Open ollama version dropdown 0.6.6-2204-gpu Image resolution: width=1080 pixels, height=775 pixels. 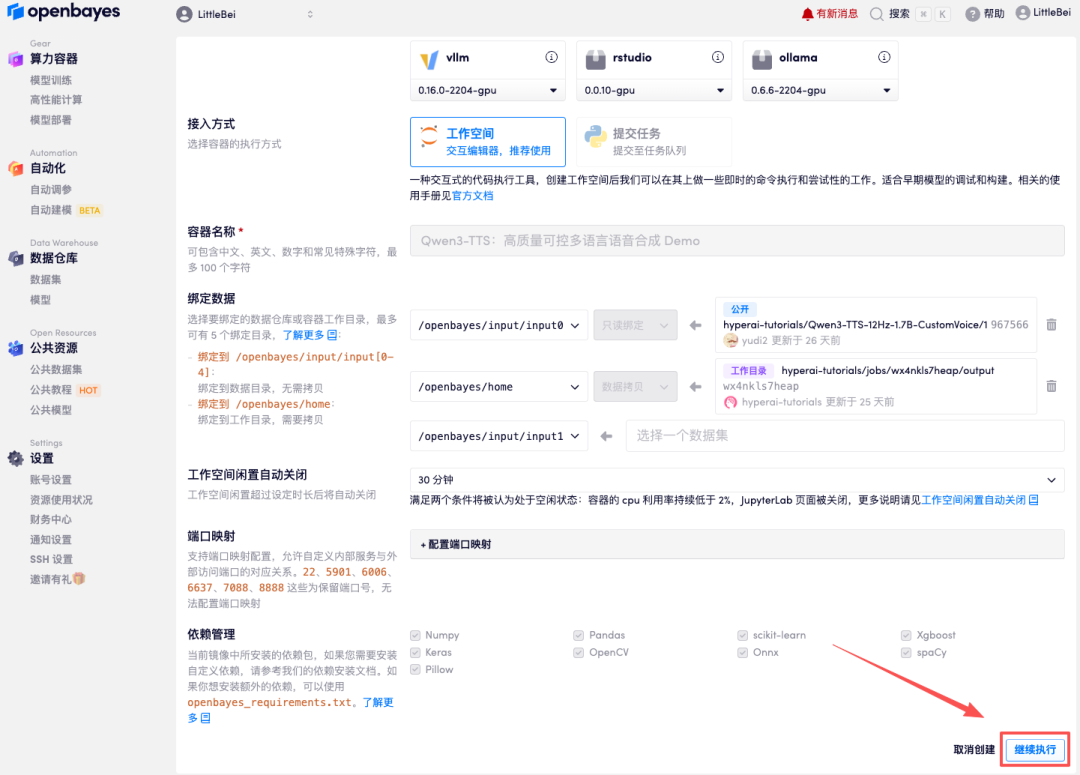tap(820, 90)
